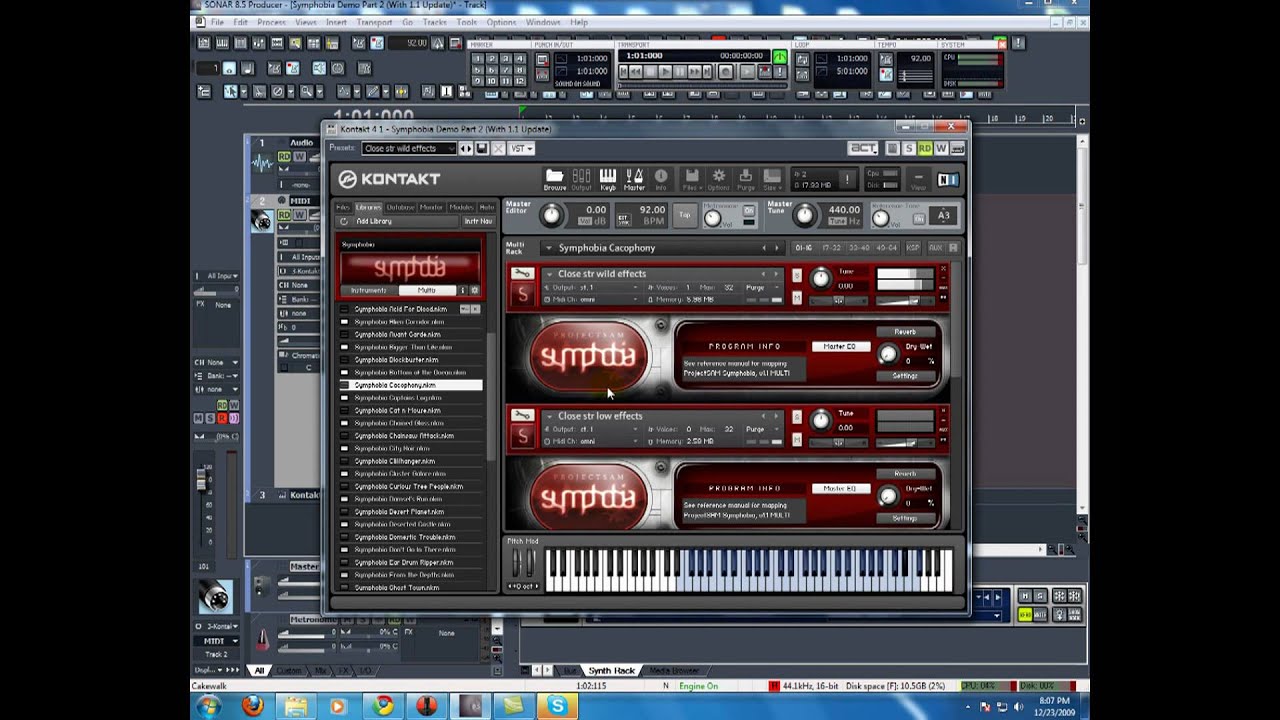This screenshot has width=1280, height=720.
Task: Open the Files disk icon menu
Action: (x=691, y=179)
